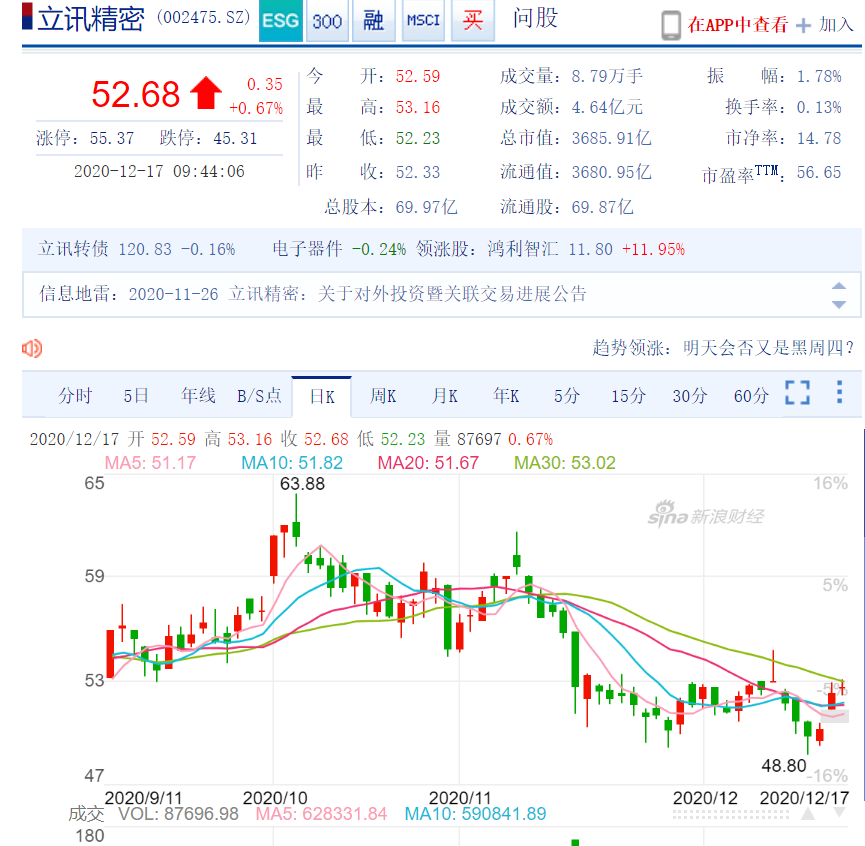Click the 成交量 value 8.79万手
The width and height of the screenshot is (865, 846).
click(607, 76)
